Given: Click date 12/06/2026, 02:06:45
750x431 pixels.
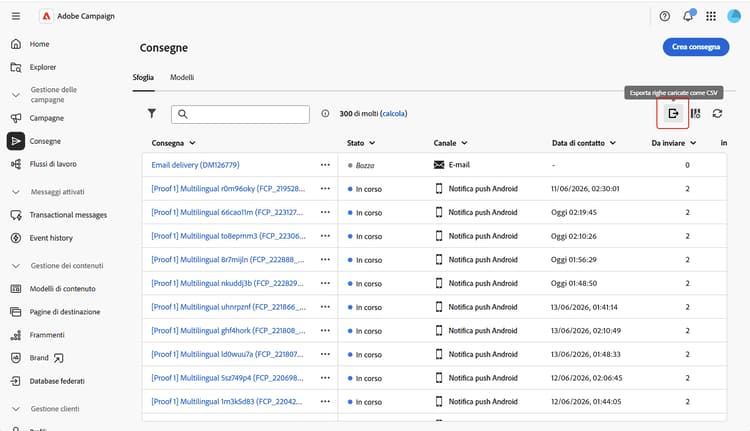Looking at the screenshot, I should [586, 378].
